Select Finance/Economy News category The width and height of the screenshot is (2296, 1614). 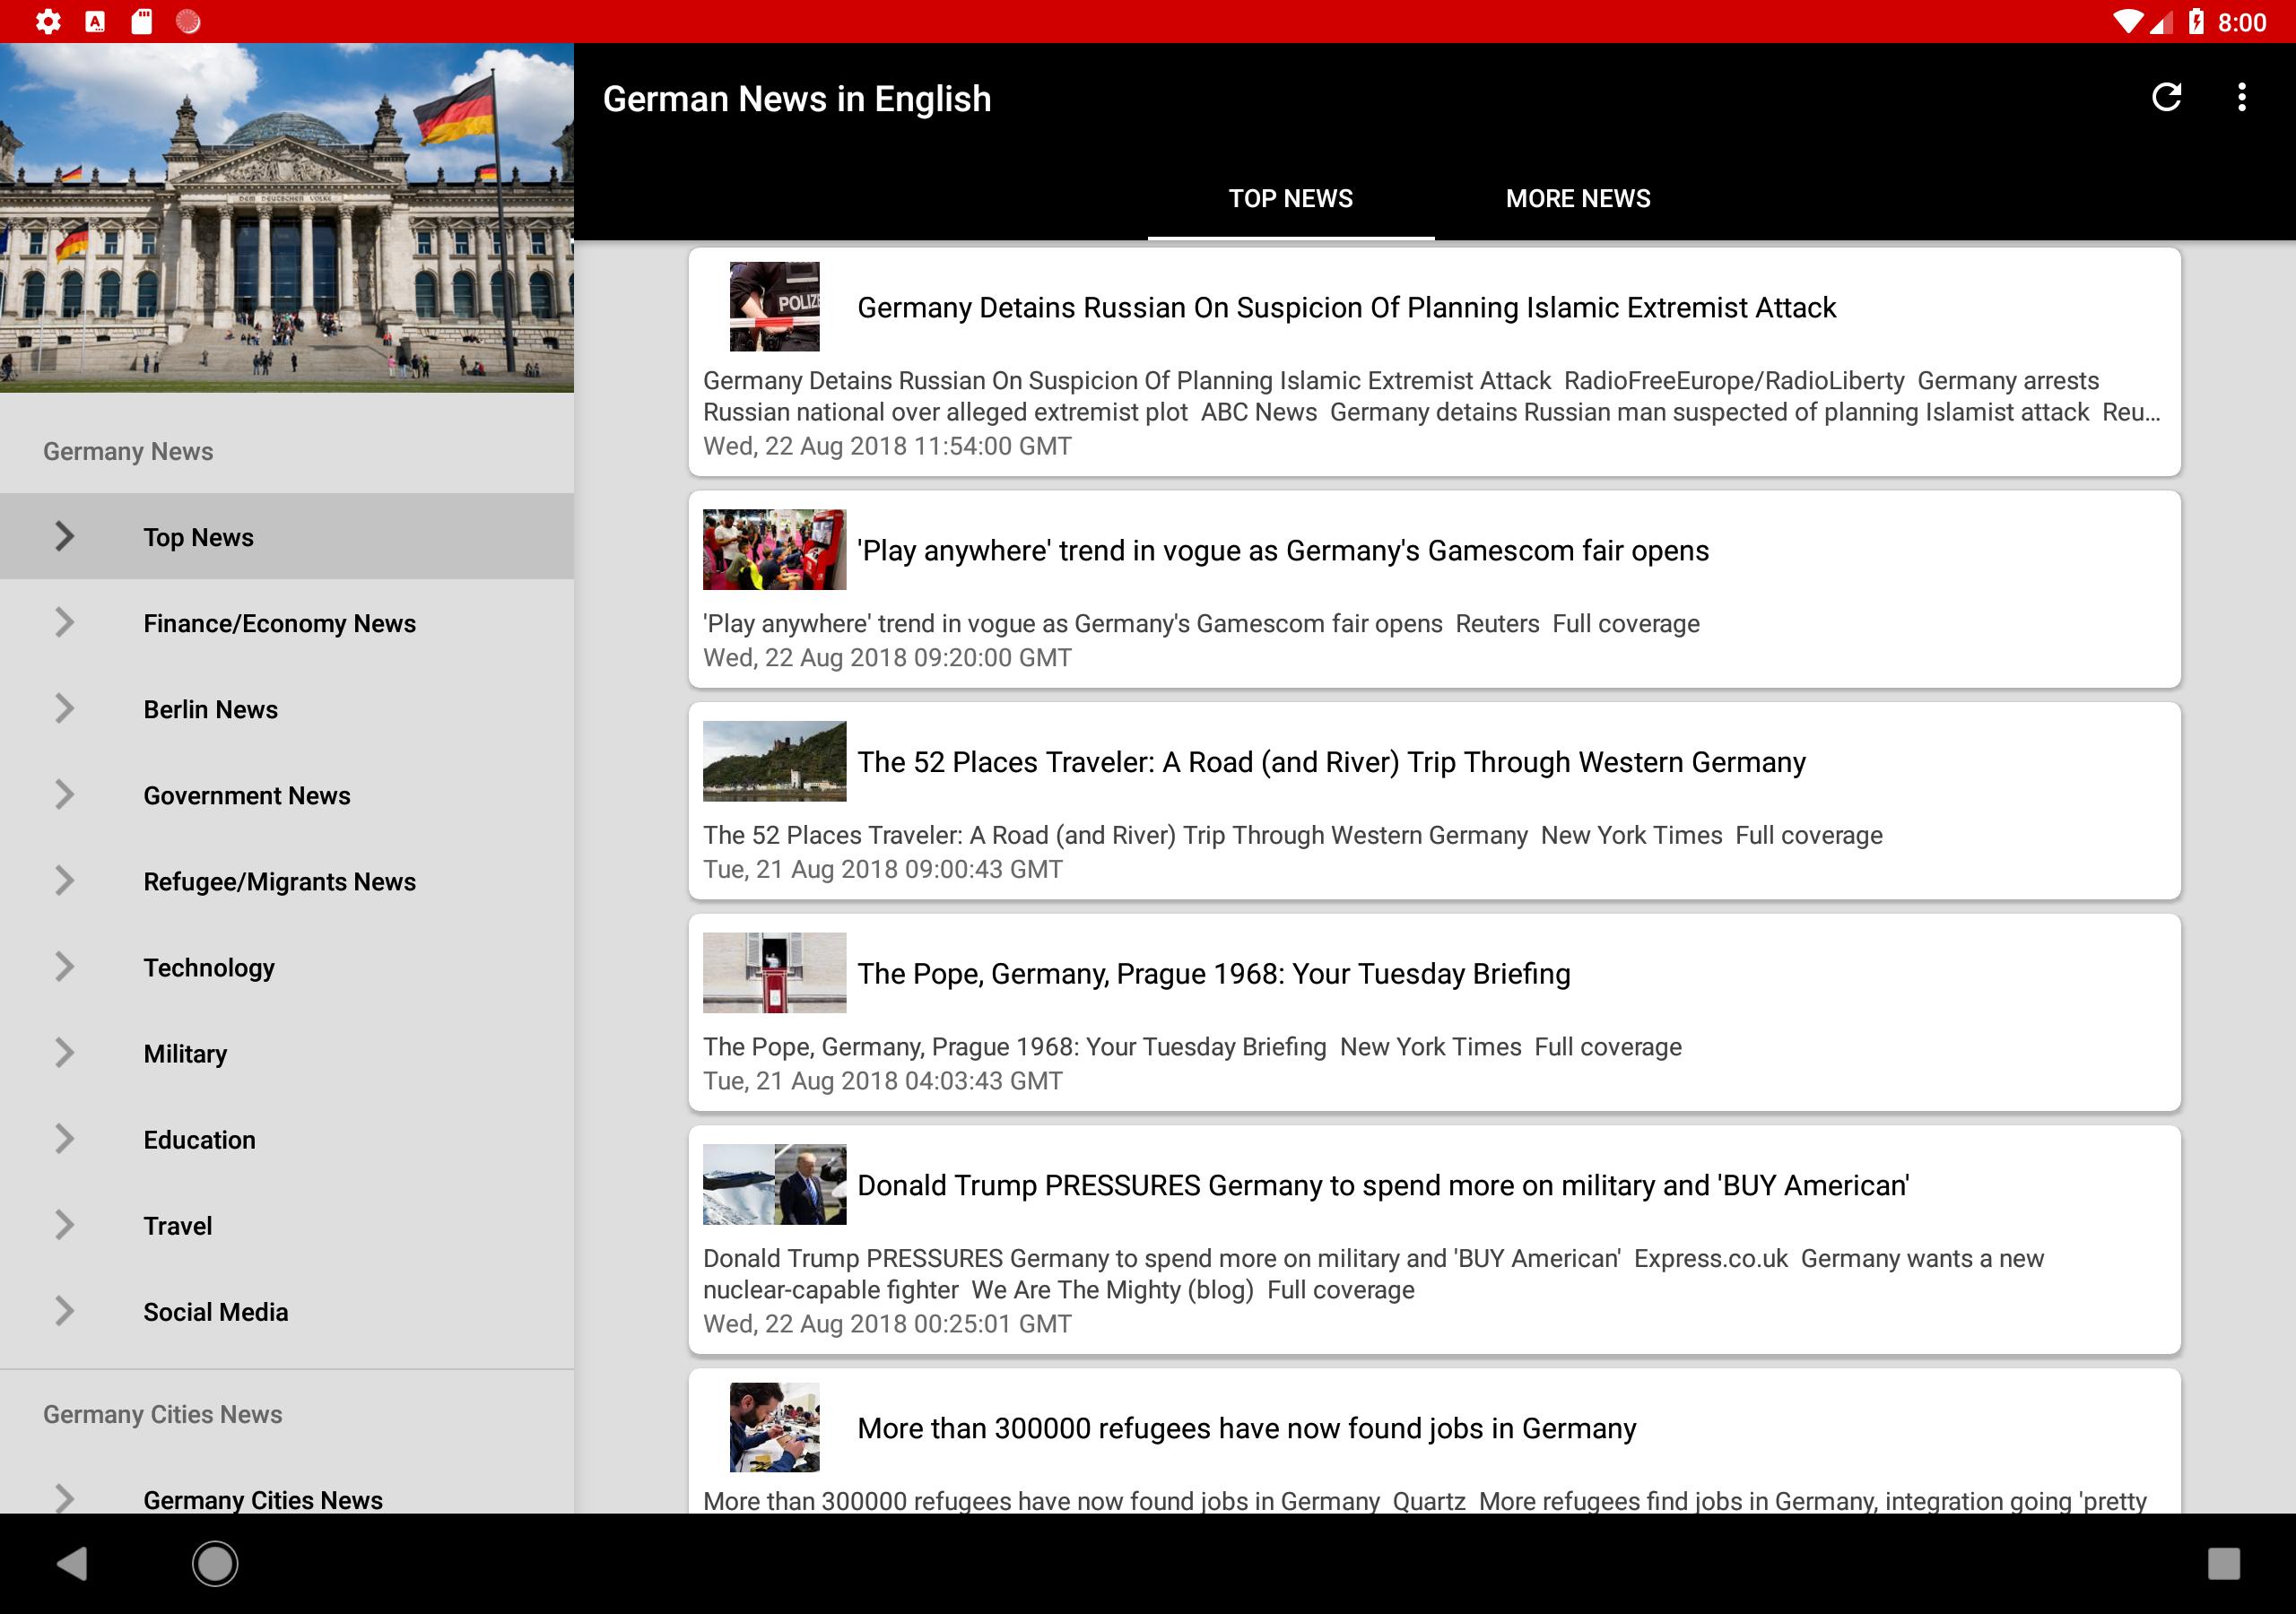(287, 622)
